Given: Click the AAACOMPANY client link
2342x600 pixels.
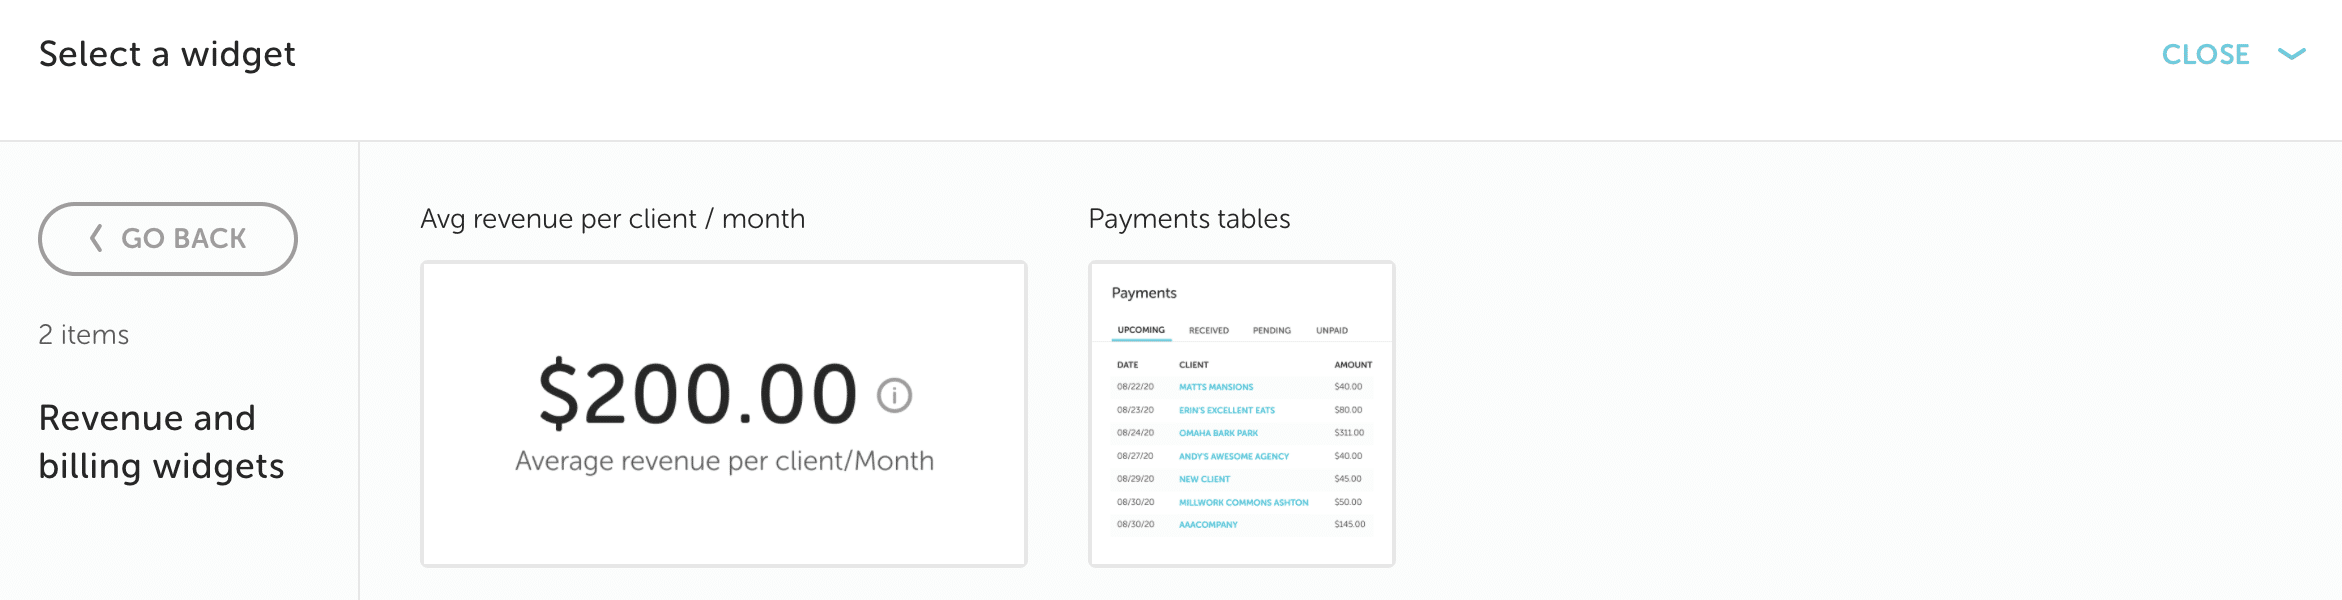Looking at the screenshot, I should coord(1208,525).
